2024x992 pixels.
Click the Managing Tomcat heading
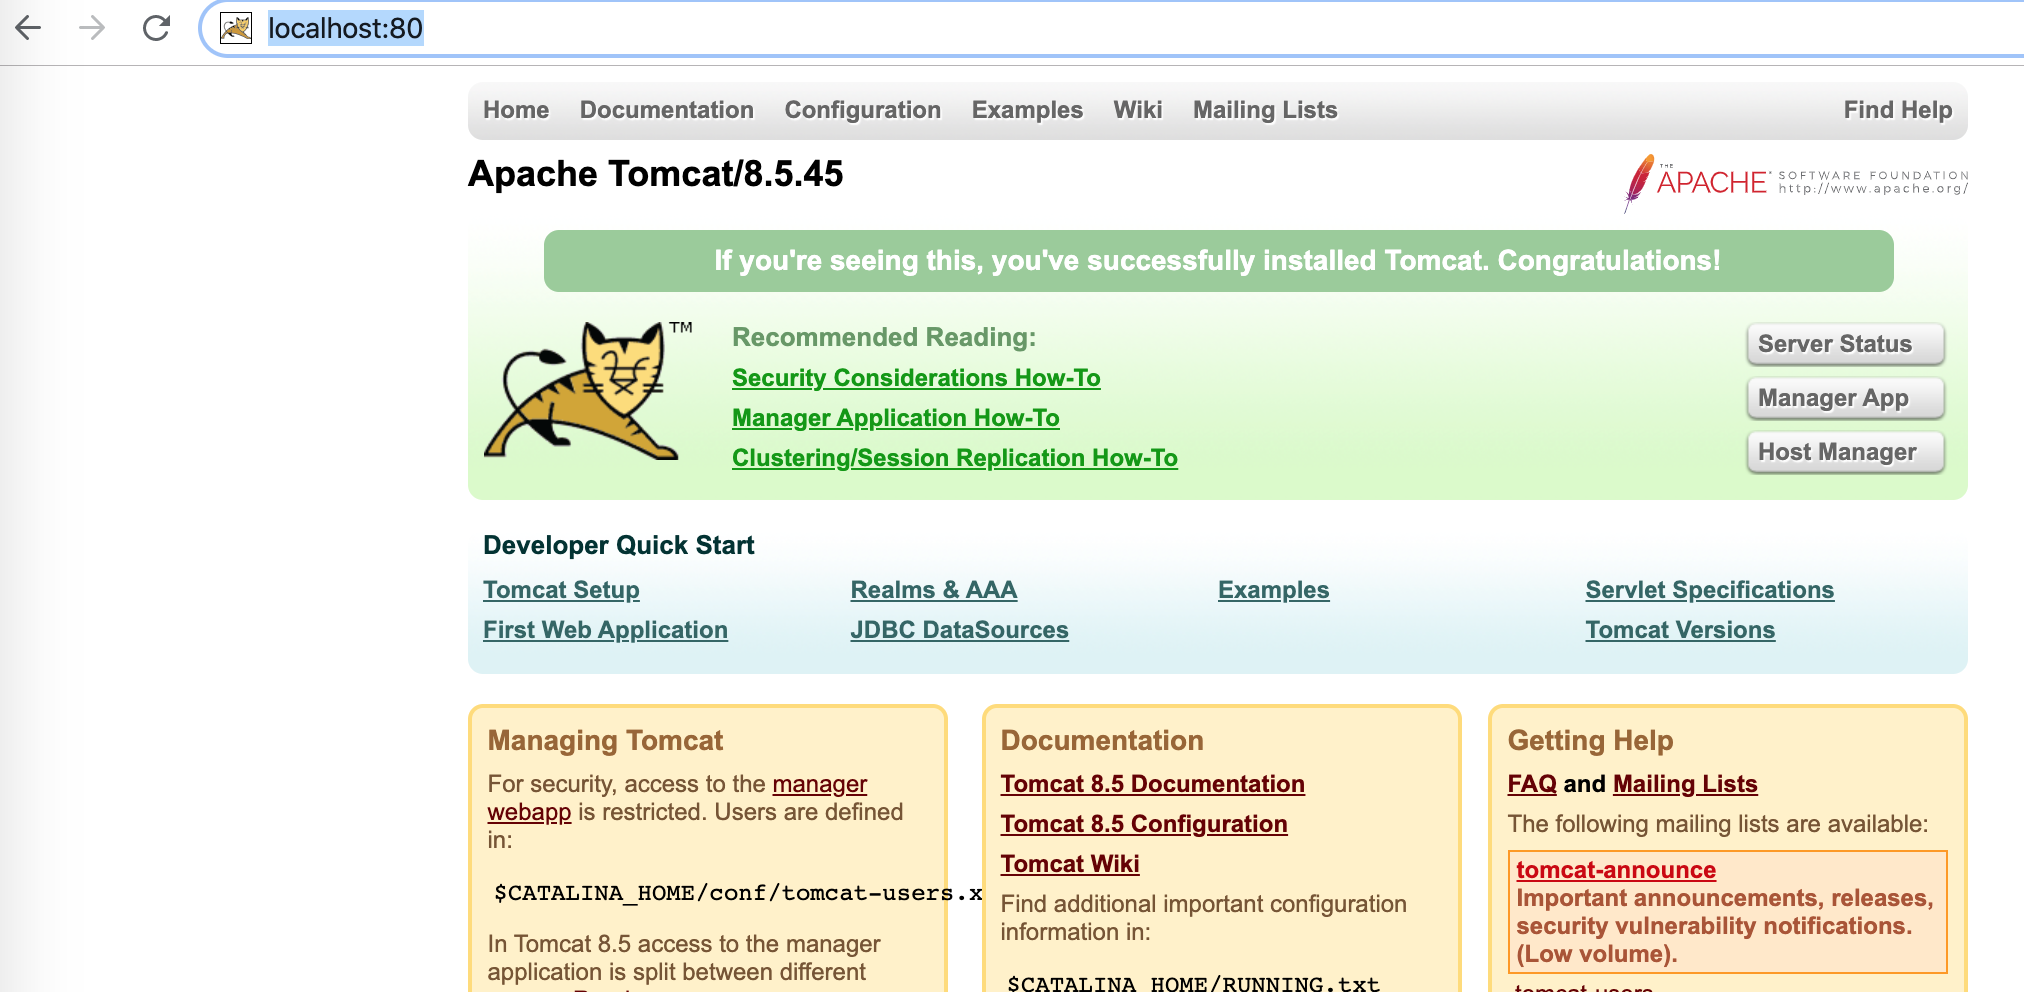(605, 740)
